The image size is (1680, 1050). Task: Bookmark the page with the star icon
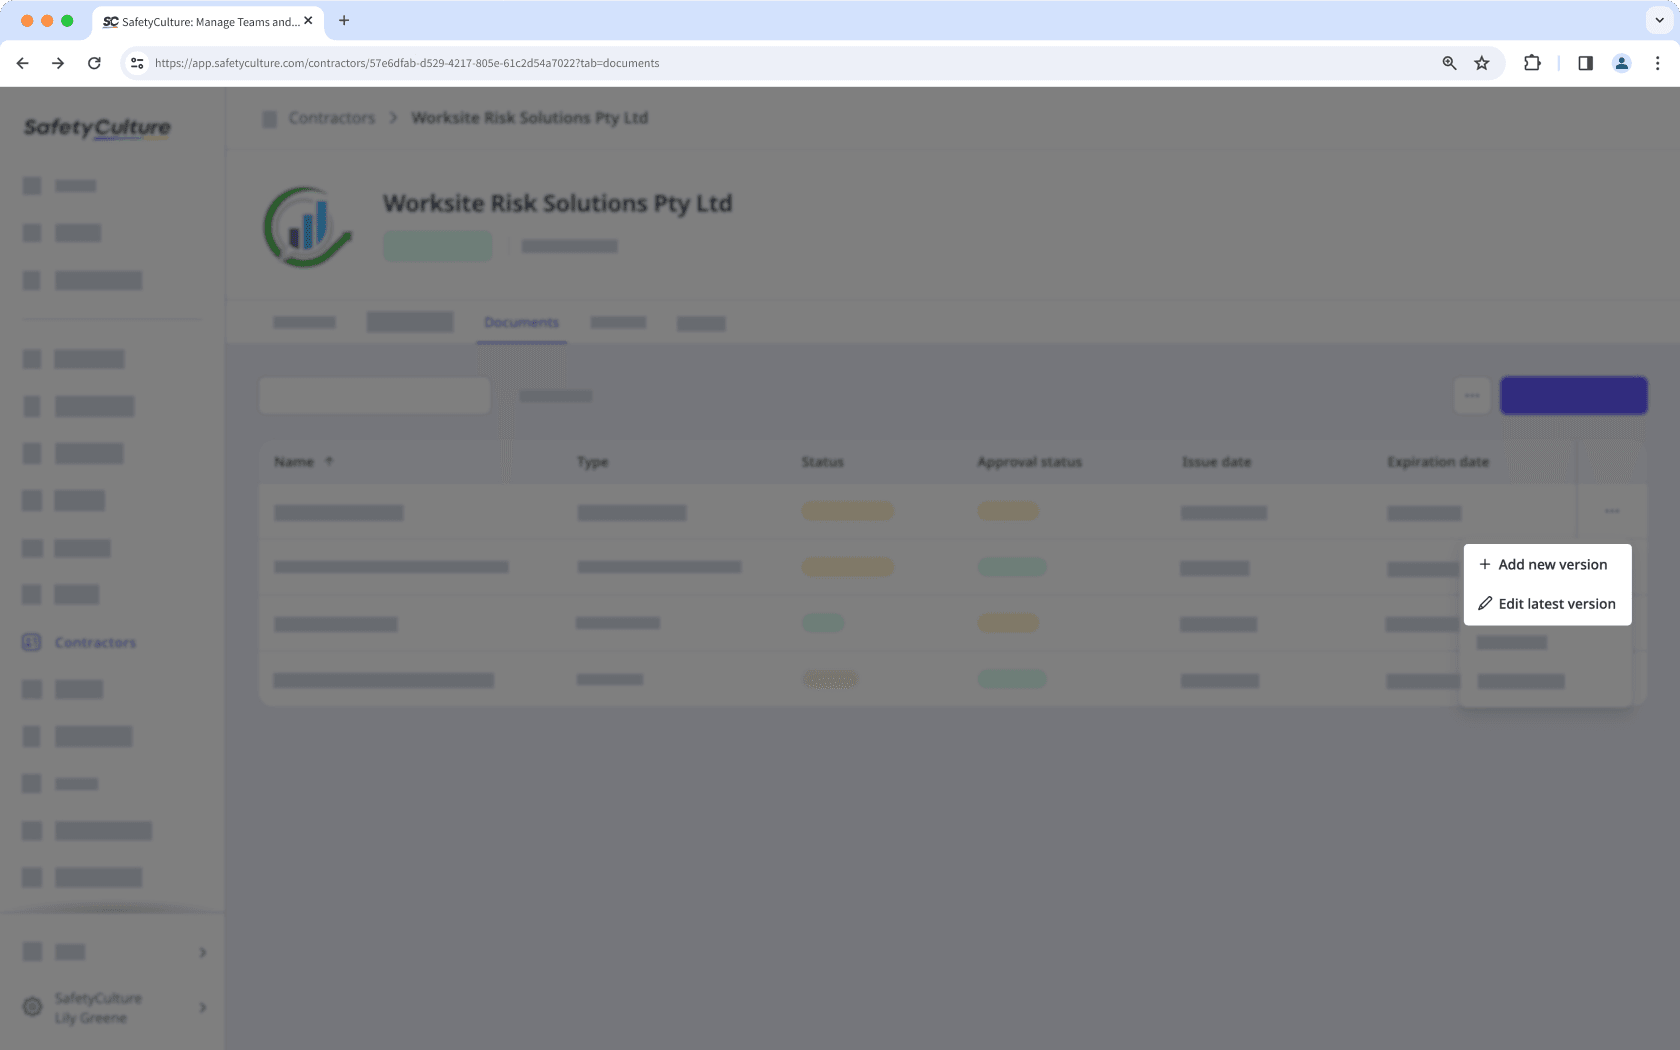(x=1481, y=62)
